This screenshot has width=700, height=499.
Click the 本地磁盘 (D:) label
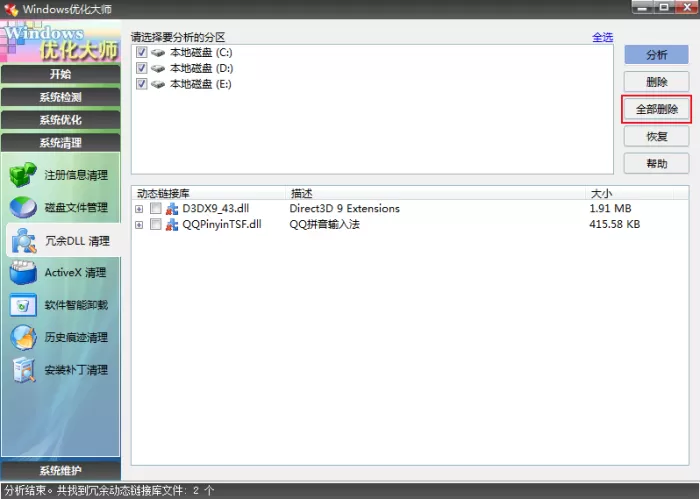201,68
